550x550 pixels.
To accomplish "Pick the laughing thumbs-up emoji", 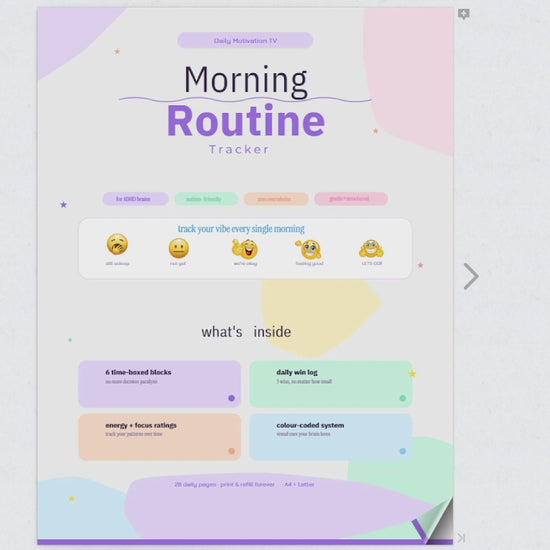I will click(x=245, y=249).
